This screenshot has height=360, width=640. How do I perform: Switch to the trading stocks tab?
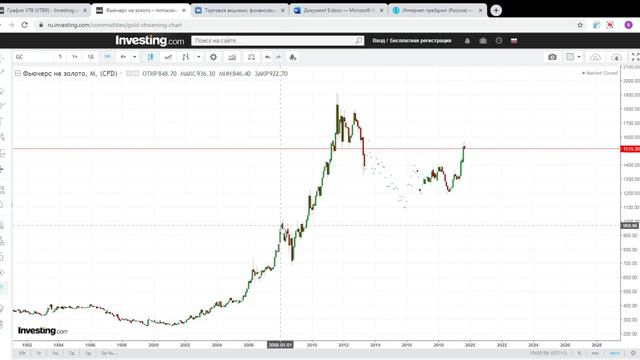240,10
